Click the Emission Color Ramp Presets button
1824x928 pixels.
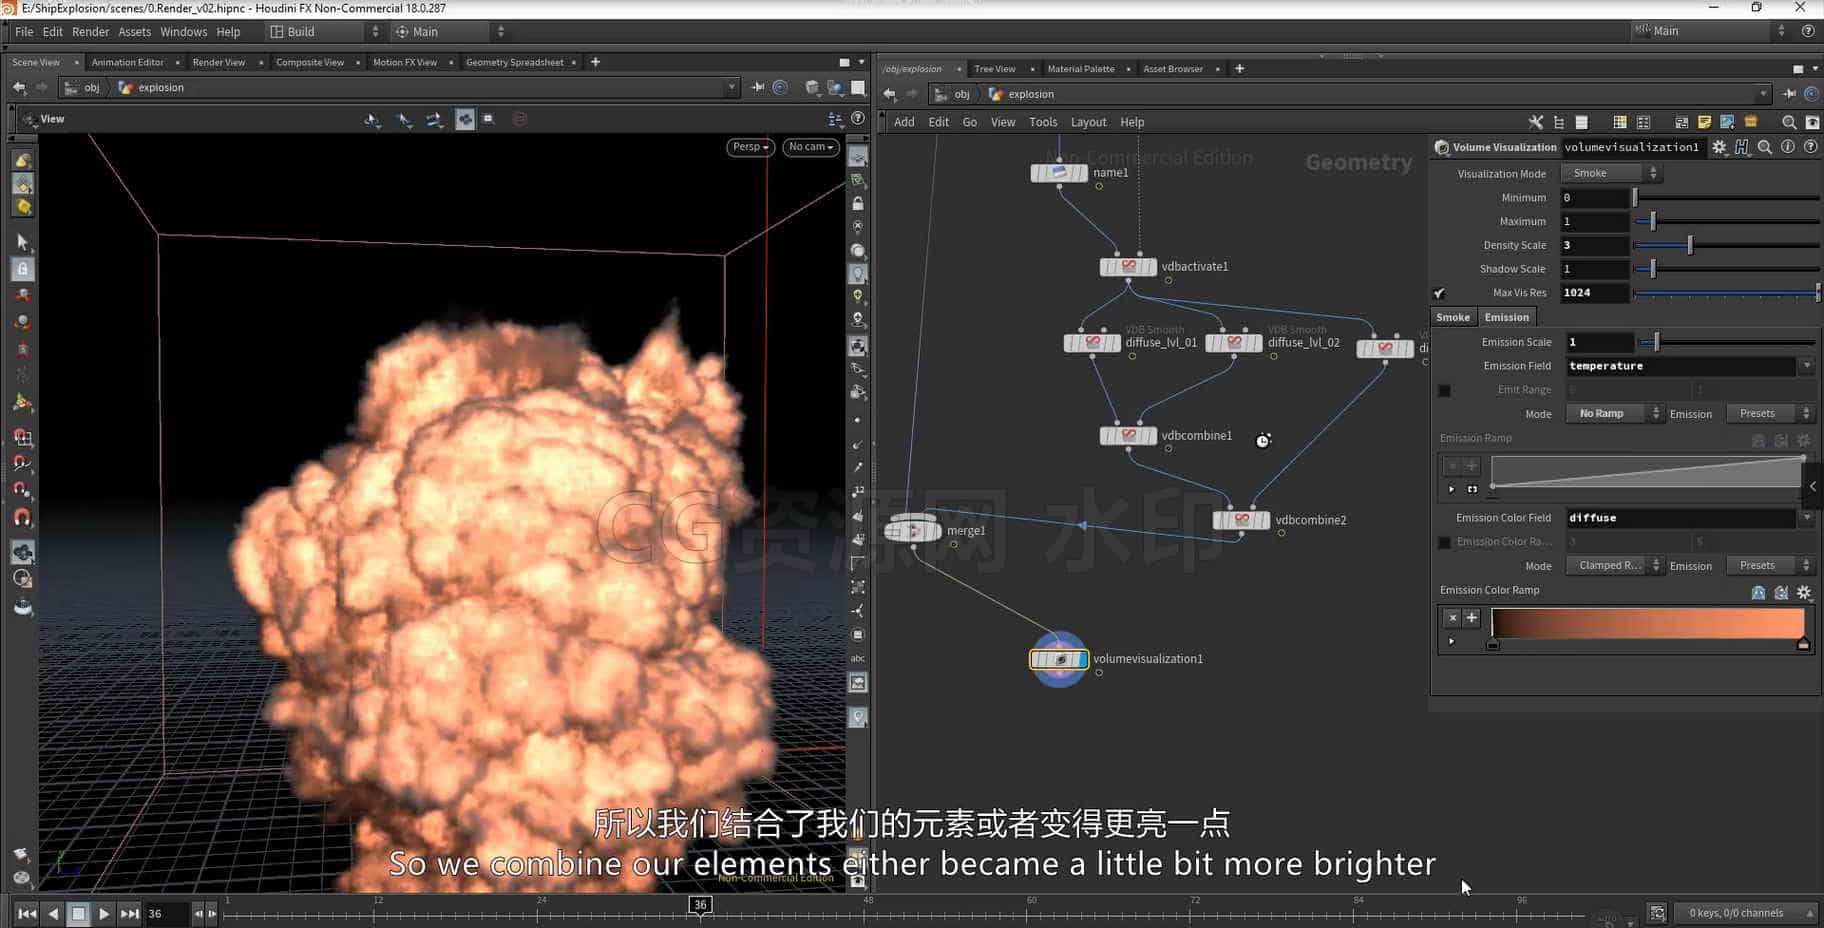(x=1768, y=566)
